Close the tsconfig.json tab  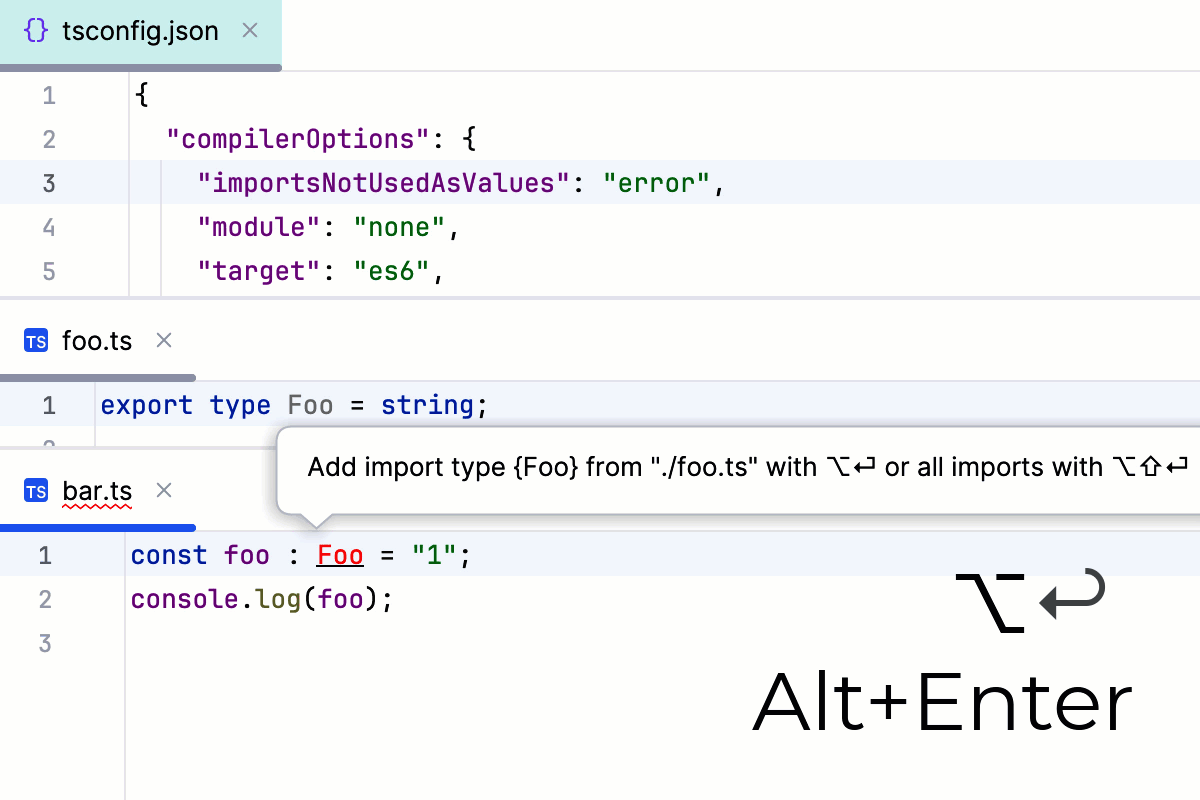point(249,31)
